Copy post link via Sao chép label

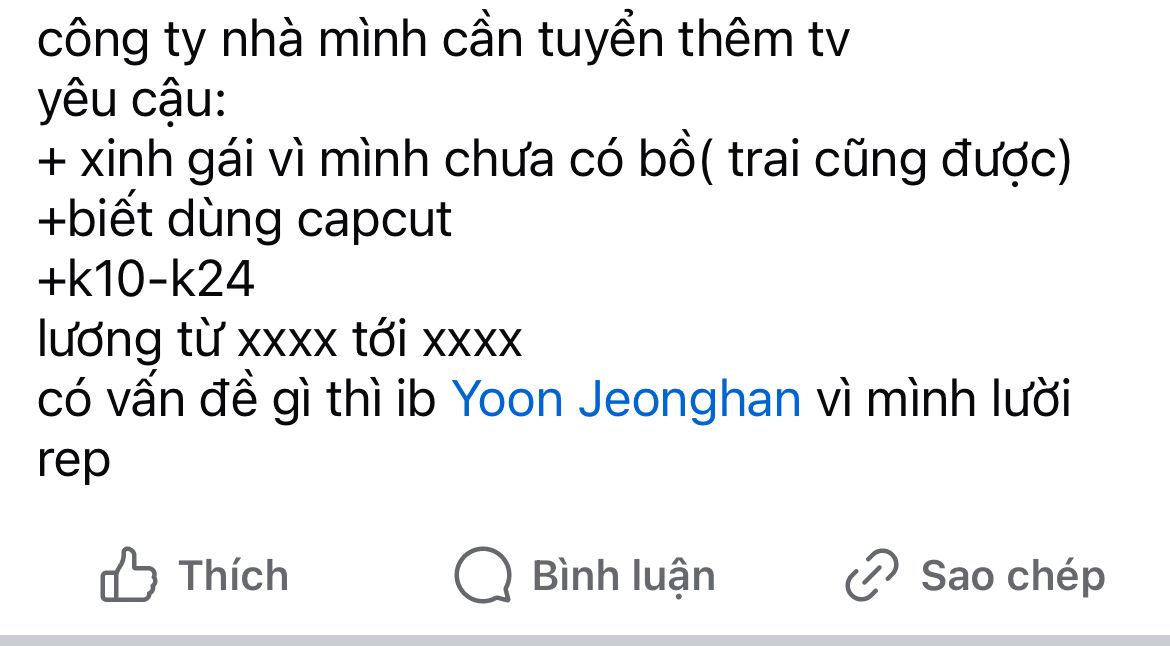pyautogui.click(x=1013, y=577)
